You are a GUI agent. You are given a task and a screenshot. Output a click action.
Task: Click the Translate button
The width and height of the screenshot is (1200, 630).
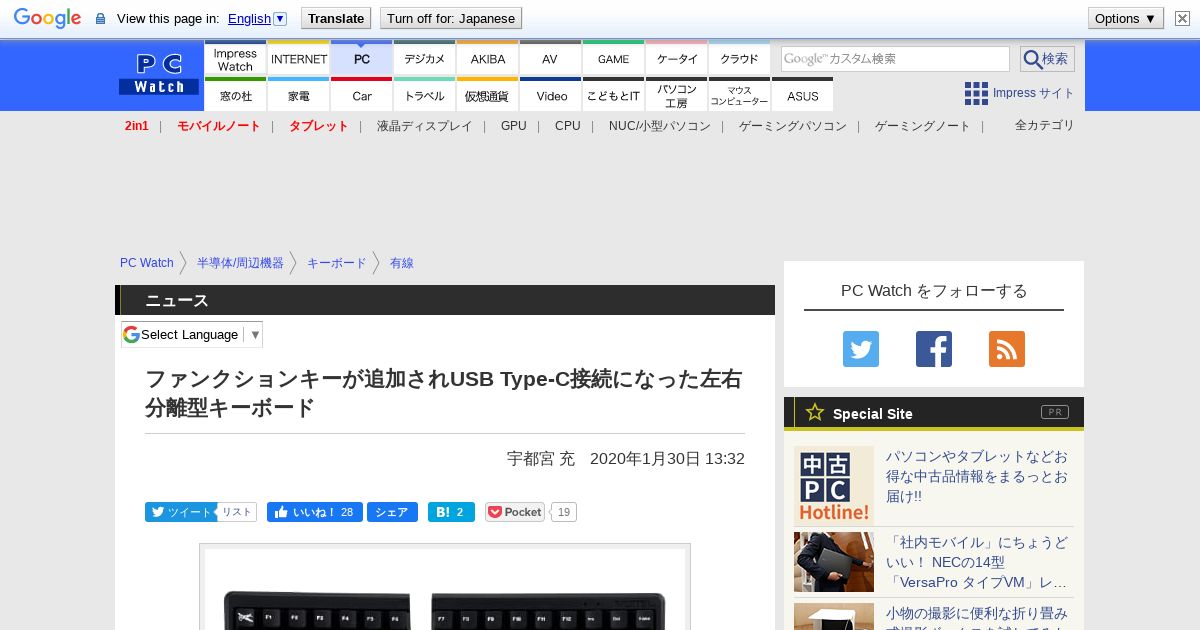[336, 18]
